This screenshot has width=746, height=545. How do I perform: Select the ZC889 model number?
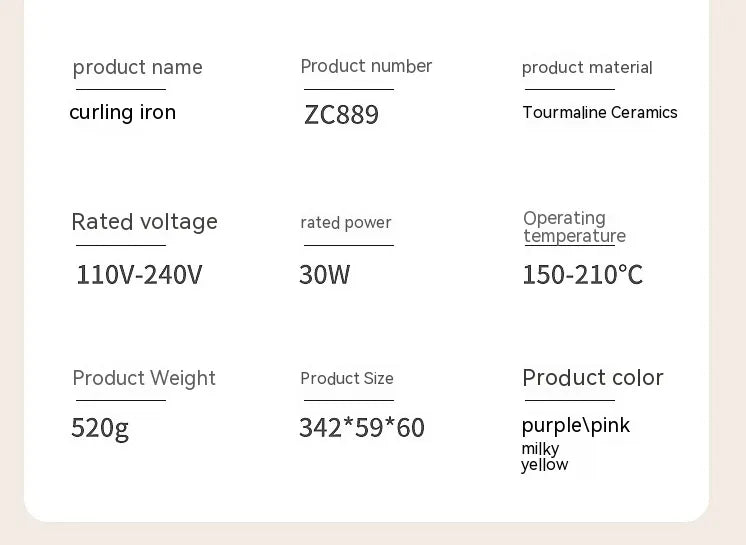point(341,115)
